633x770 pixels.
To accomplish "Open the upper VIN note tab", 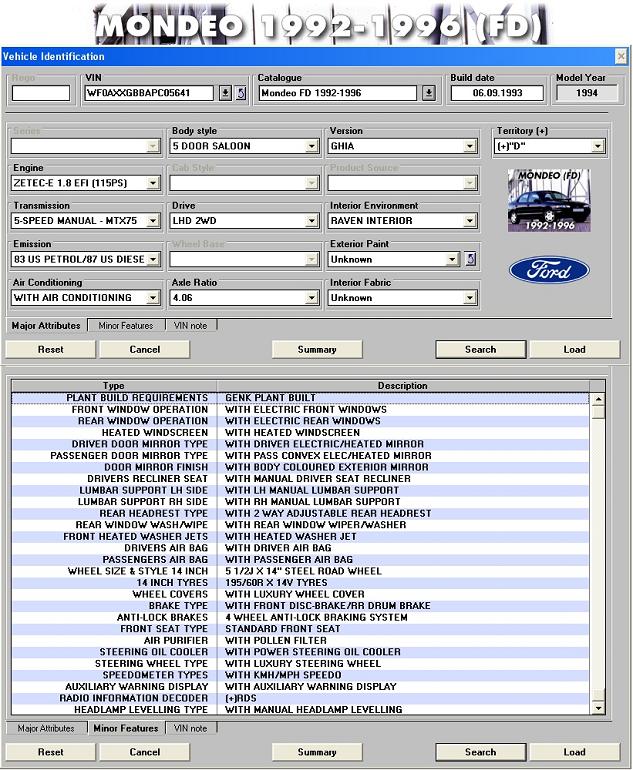I will coord(191,325).
